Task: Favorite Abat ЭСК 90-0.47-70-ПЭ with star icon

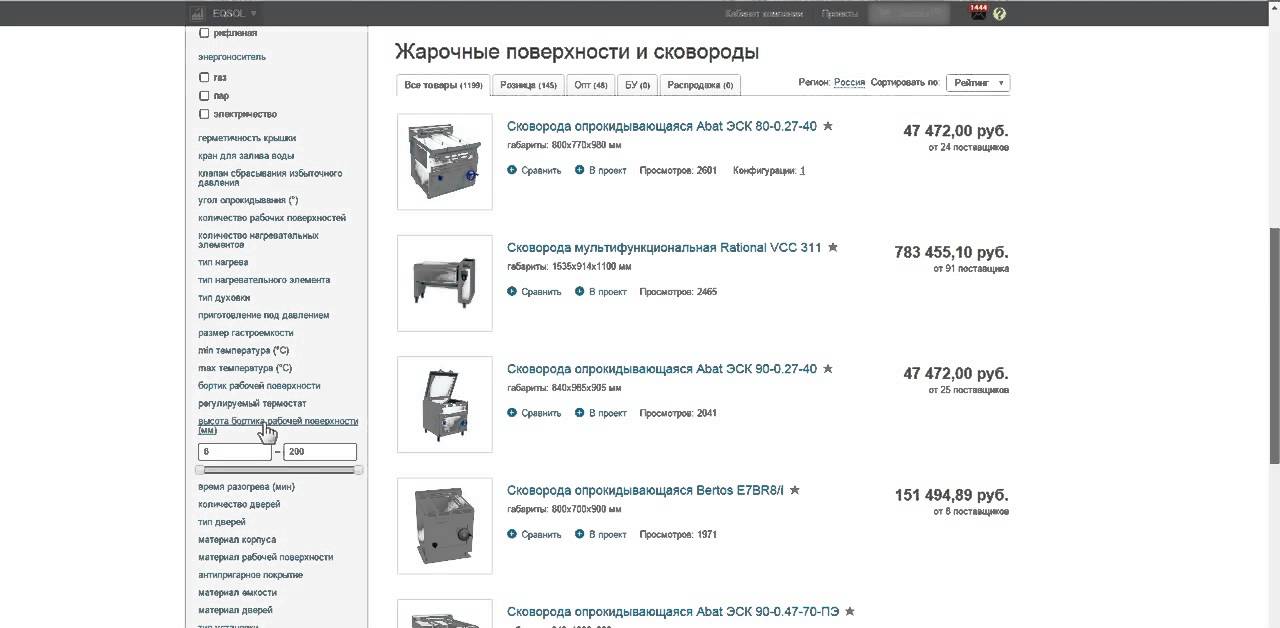Action: 850,611
